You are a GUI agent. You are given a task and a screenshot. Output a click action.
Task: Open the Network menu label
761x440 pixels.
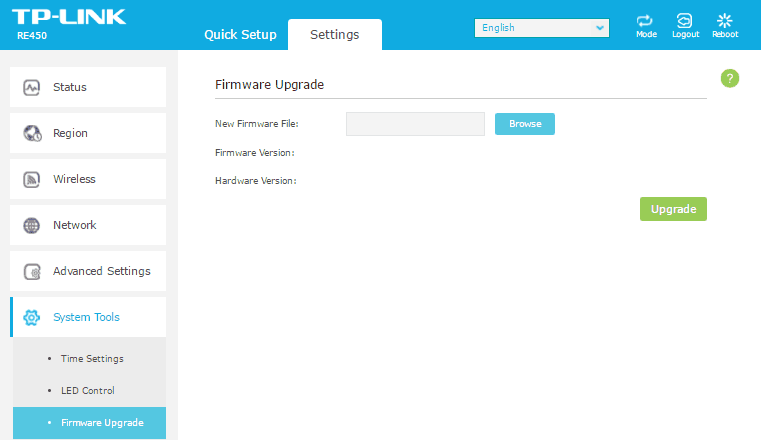click(x=75, y=225)
